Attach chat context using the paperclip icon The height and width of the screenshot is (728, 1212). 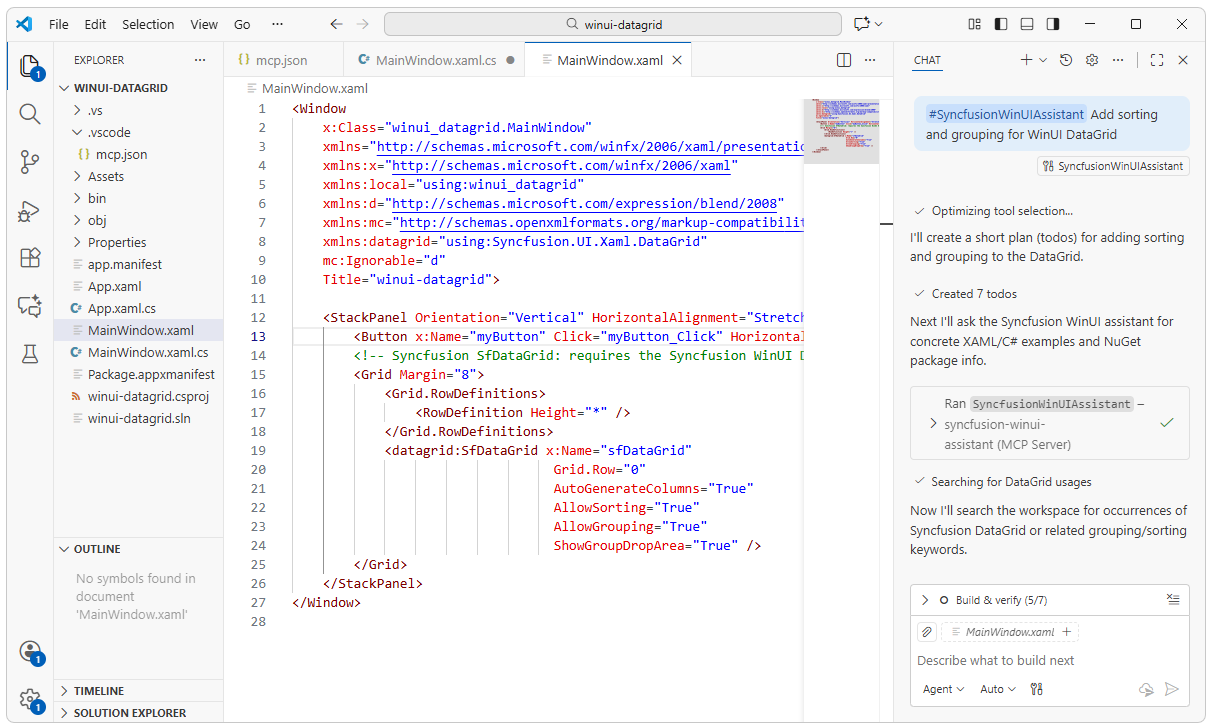click(926, 631)
